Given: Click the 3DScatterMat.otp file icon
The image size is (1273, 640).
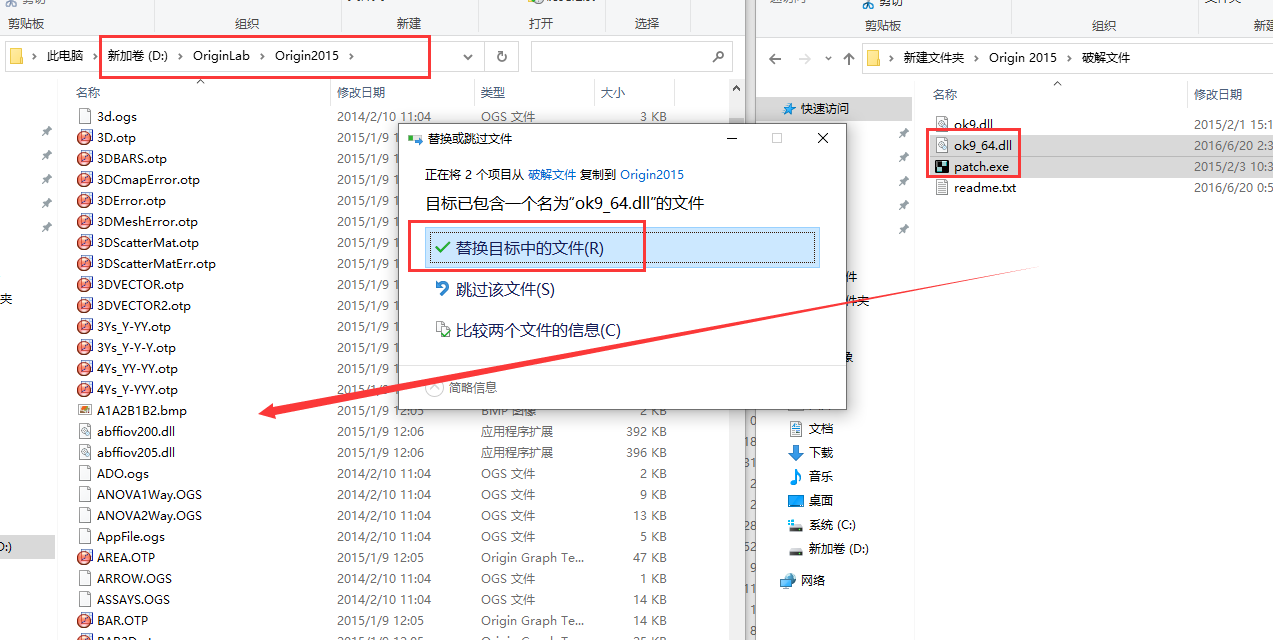Looking at the screenshot, I should click(x=85, y=243).
